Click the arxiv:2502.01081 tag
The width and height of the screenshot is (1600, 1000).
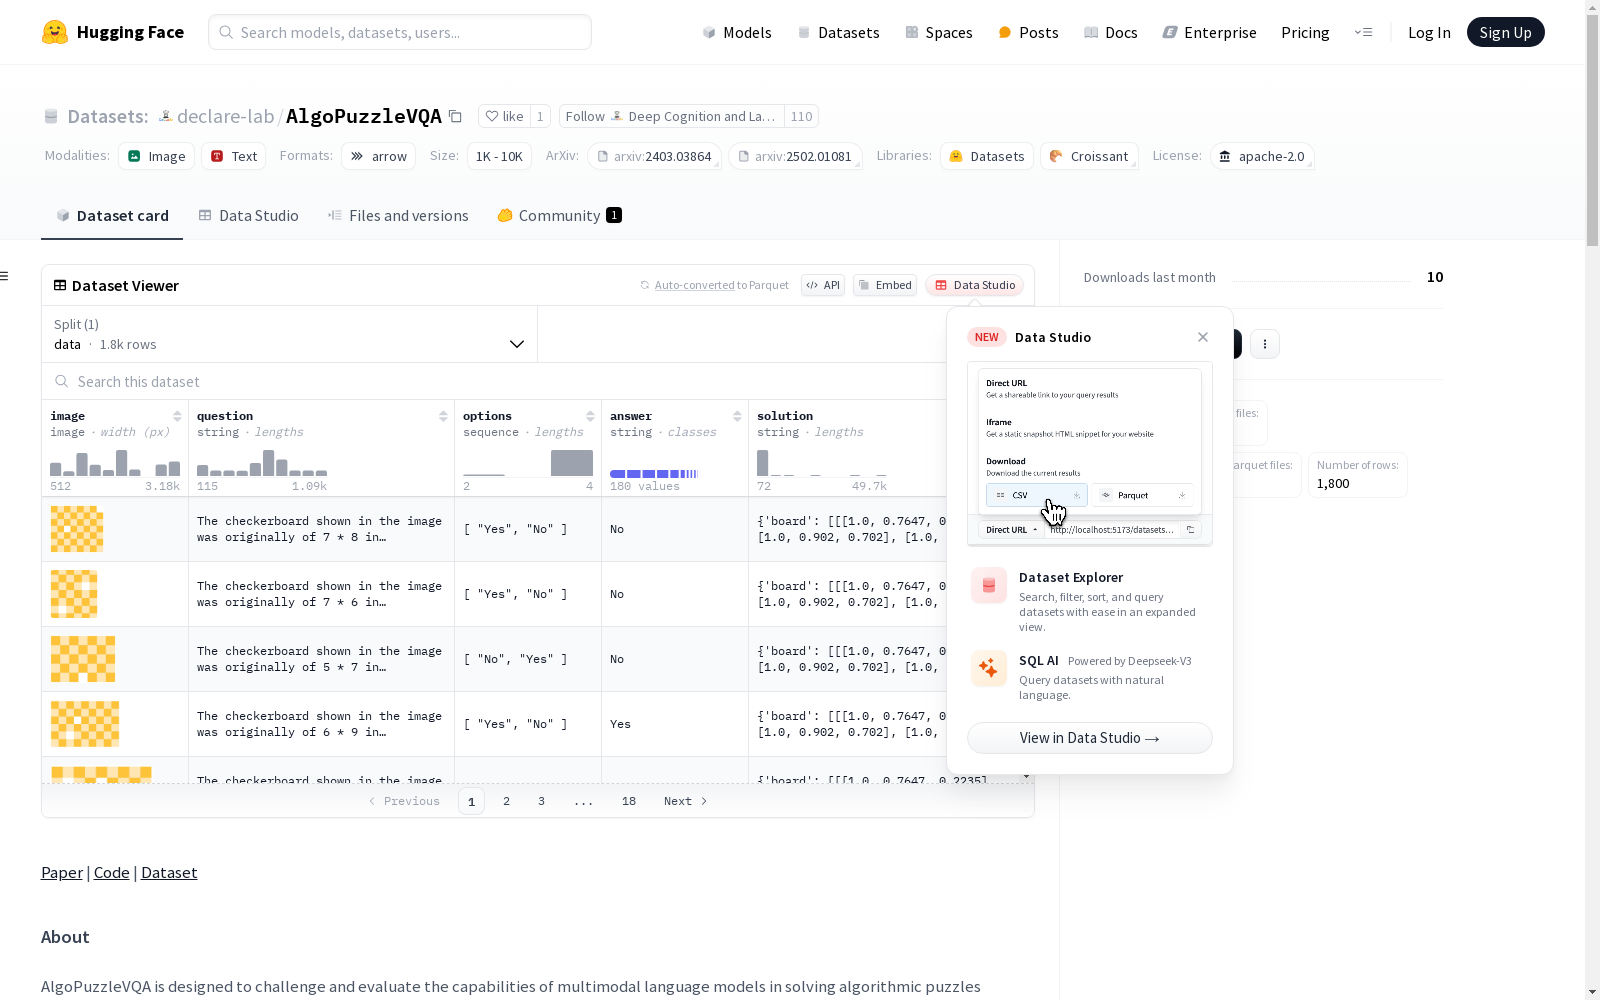click(796, 156)
